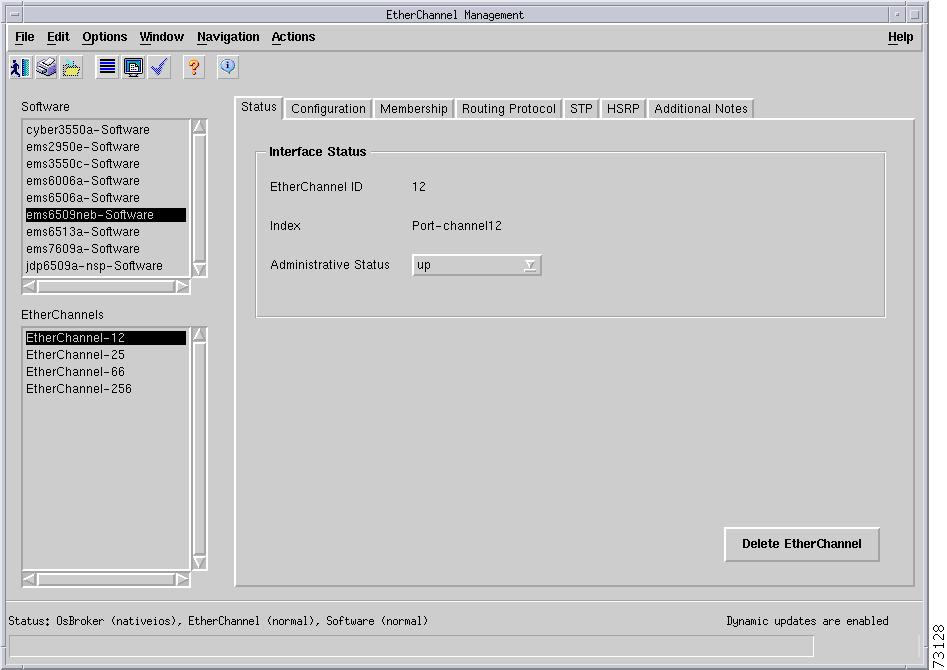
Task: Click the horizontal blue lines toolbar icon
Action: pyautogui.click(x=108, y=67)
